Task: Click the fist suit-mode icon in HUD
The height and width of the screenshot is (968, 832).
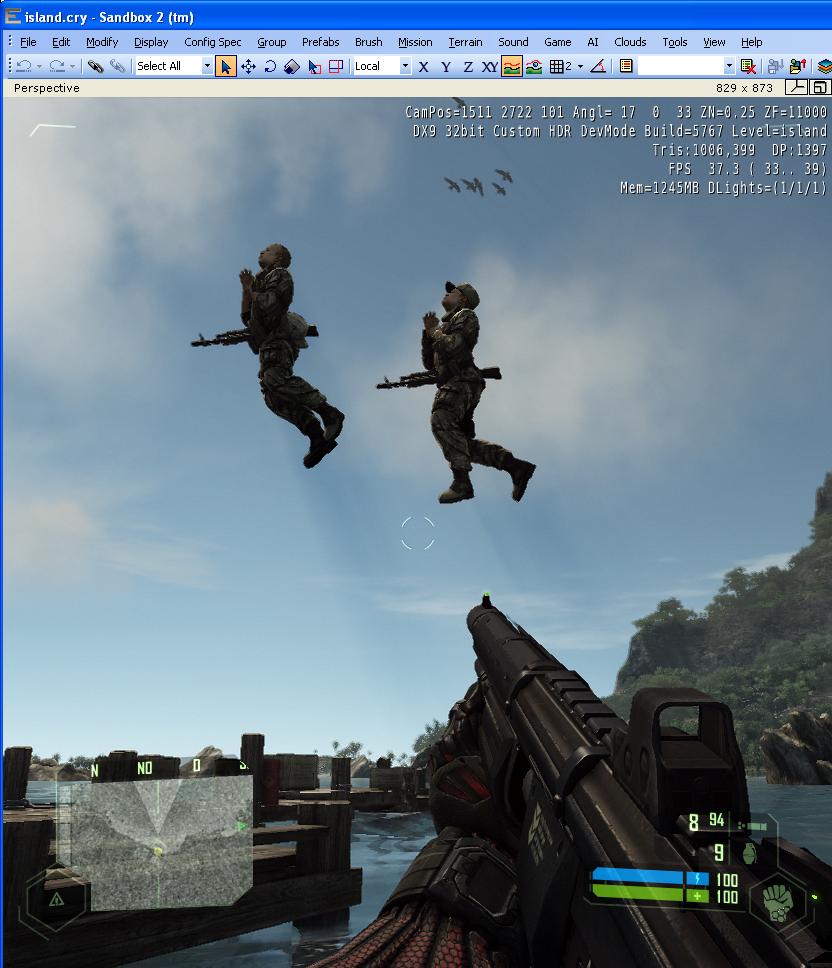Action: tap(778, 901)
